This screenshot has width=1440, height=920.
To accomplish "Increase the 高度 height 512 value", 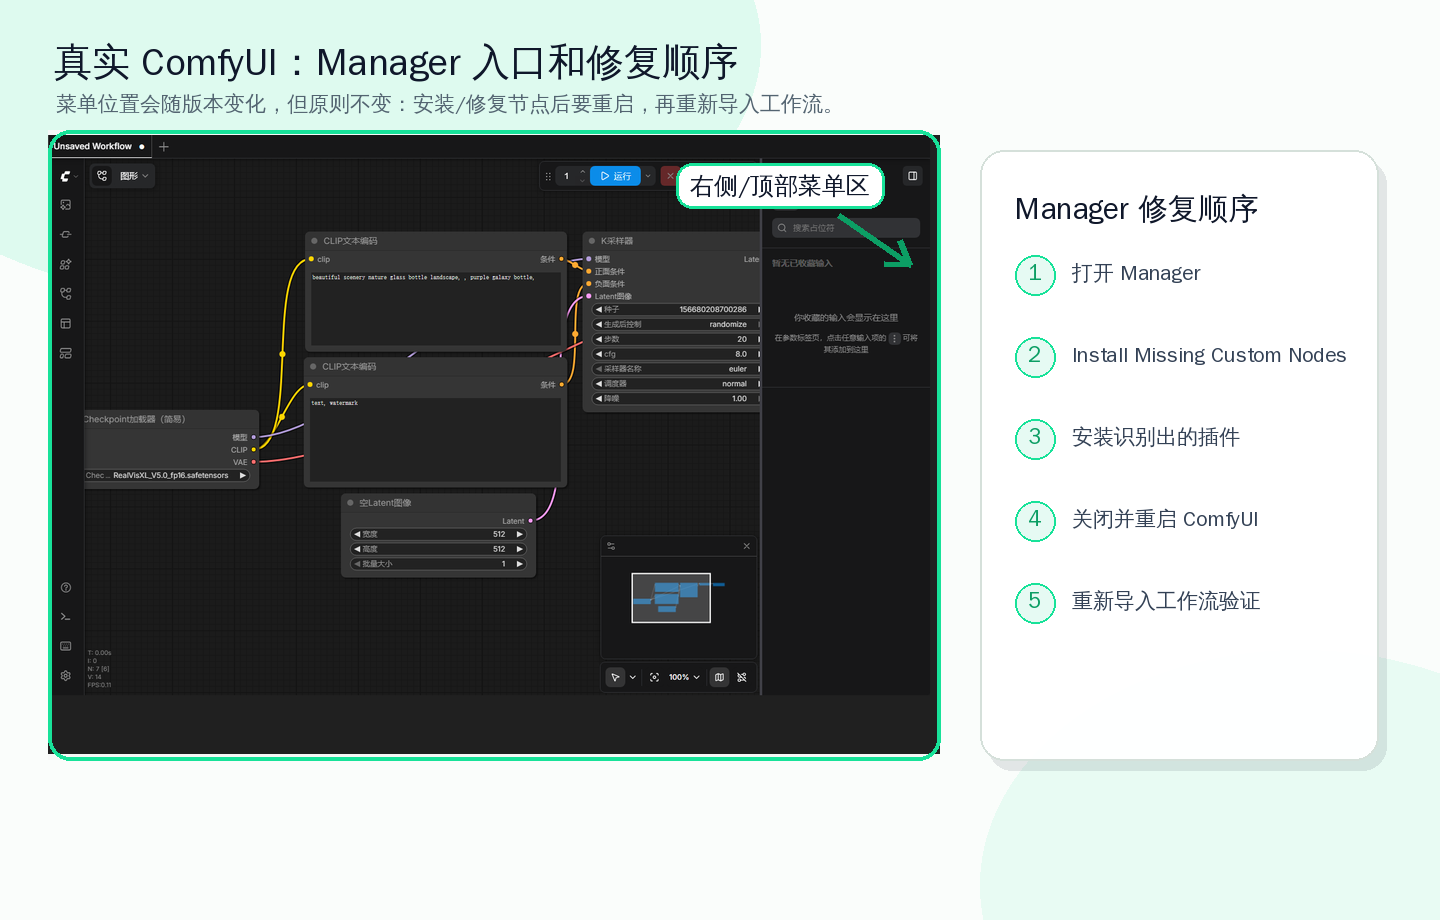I will tap(519, 549).
